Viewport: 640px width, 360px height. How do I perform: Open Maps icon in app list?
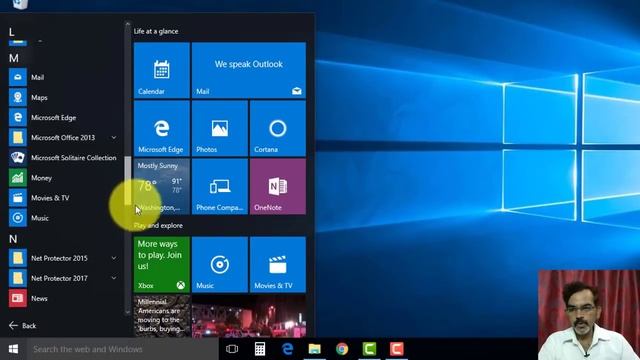(x=18, y=97)
